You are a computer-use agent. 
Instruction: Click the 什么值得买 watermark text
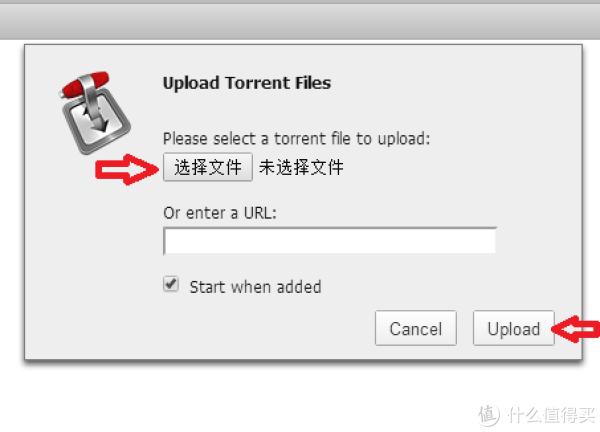[x=551, y=415]
